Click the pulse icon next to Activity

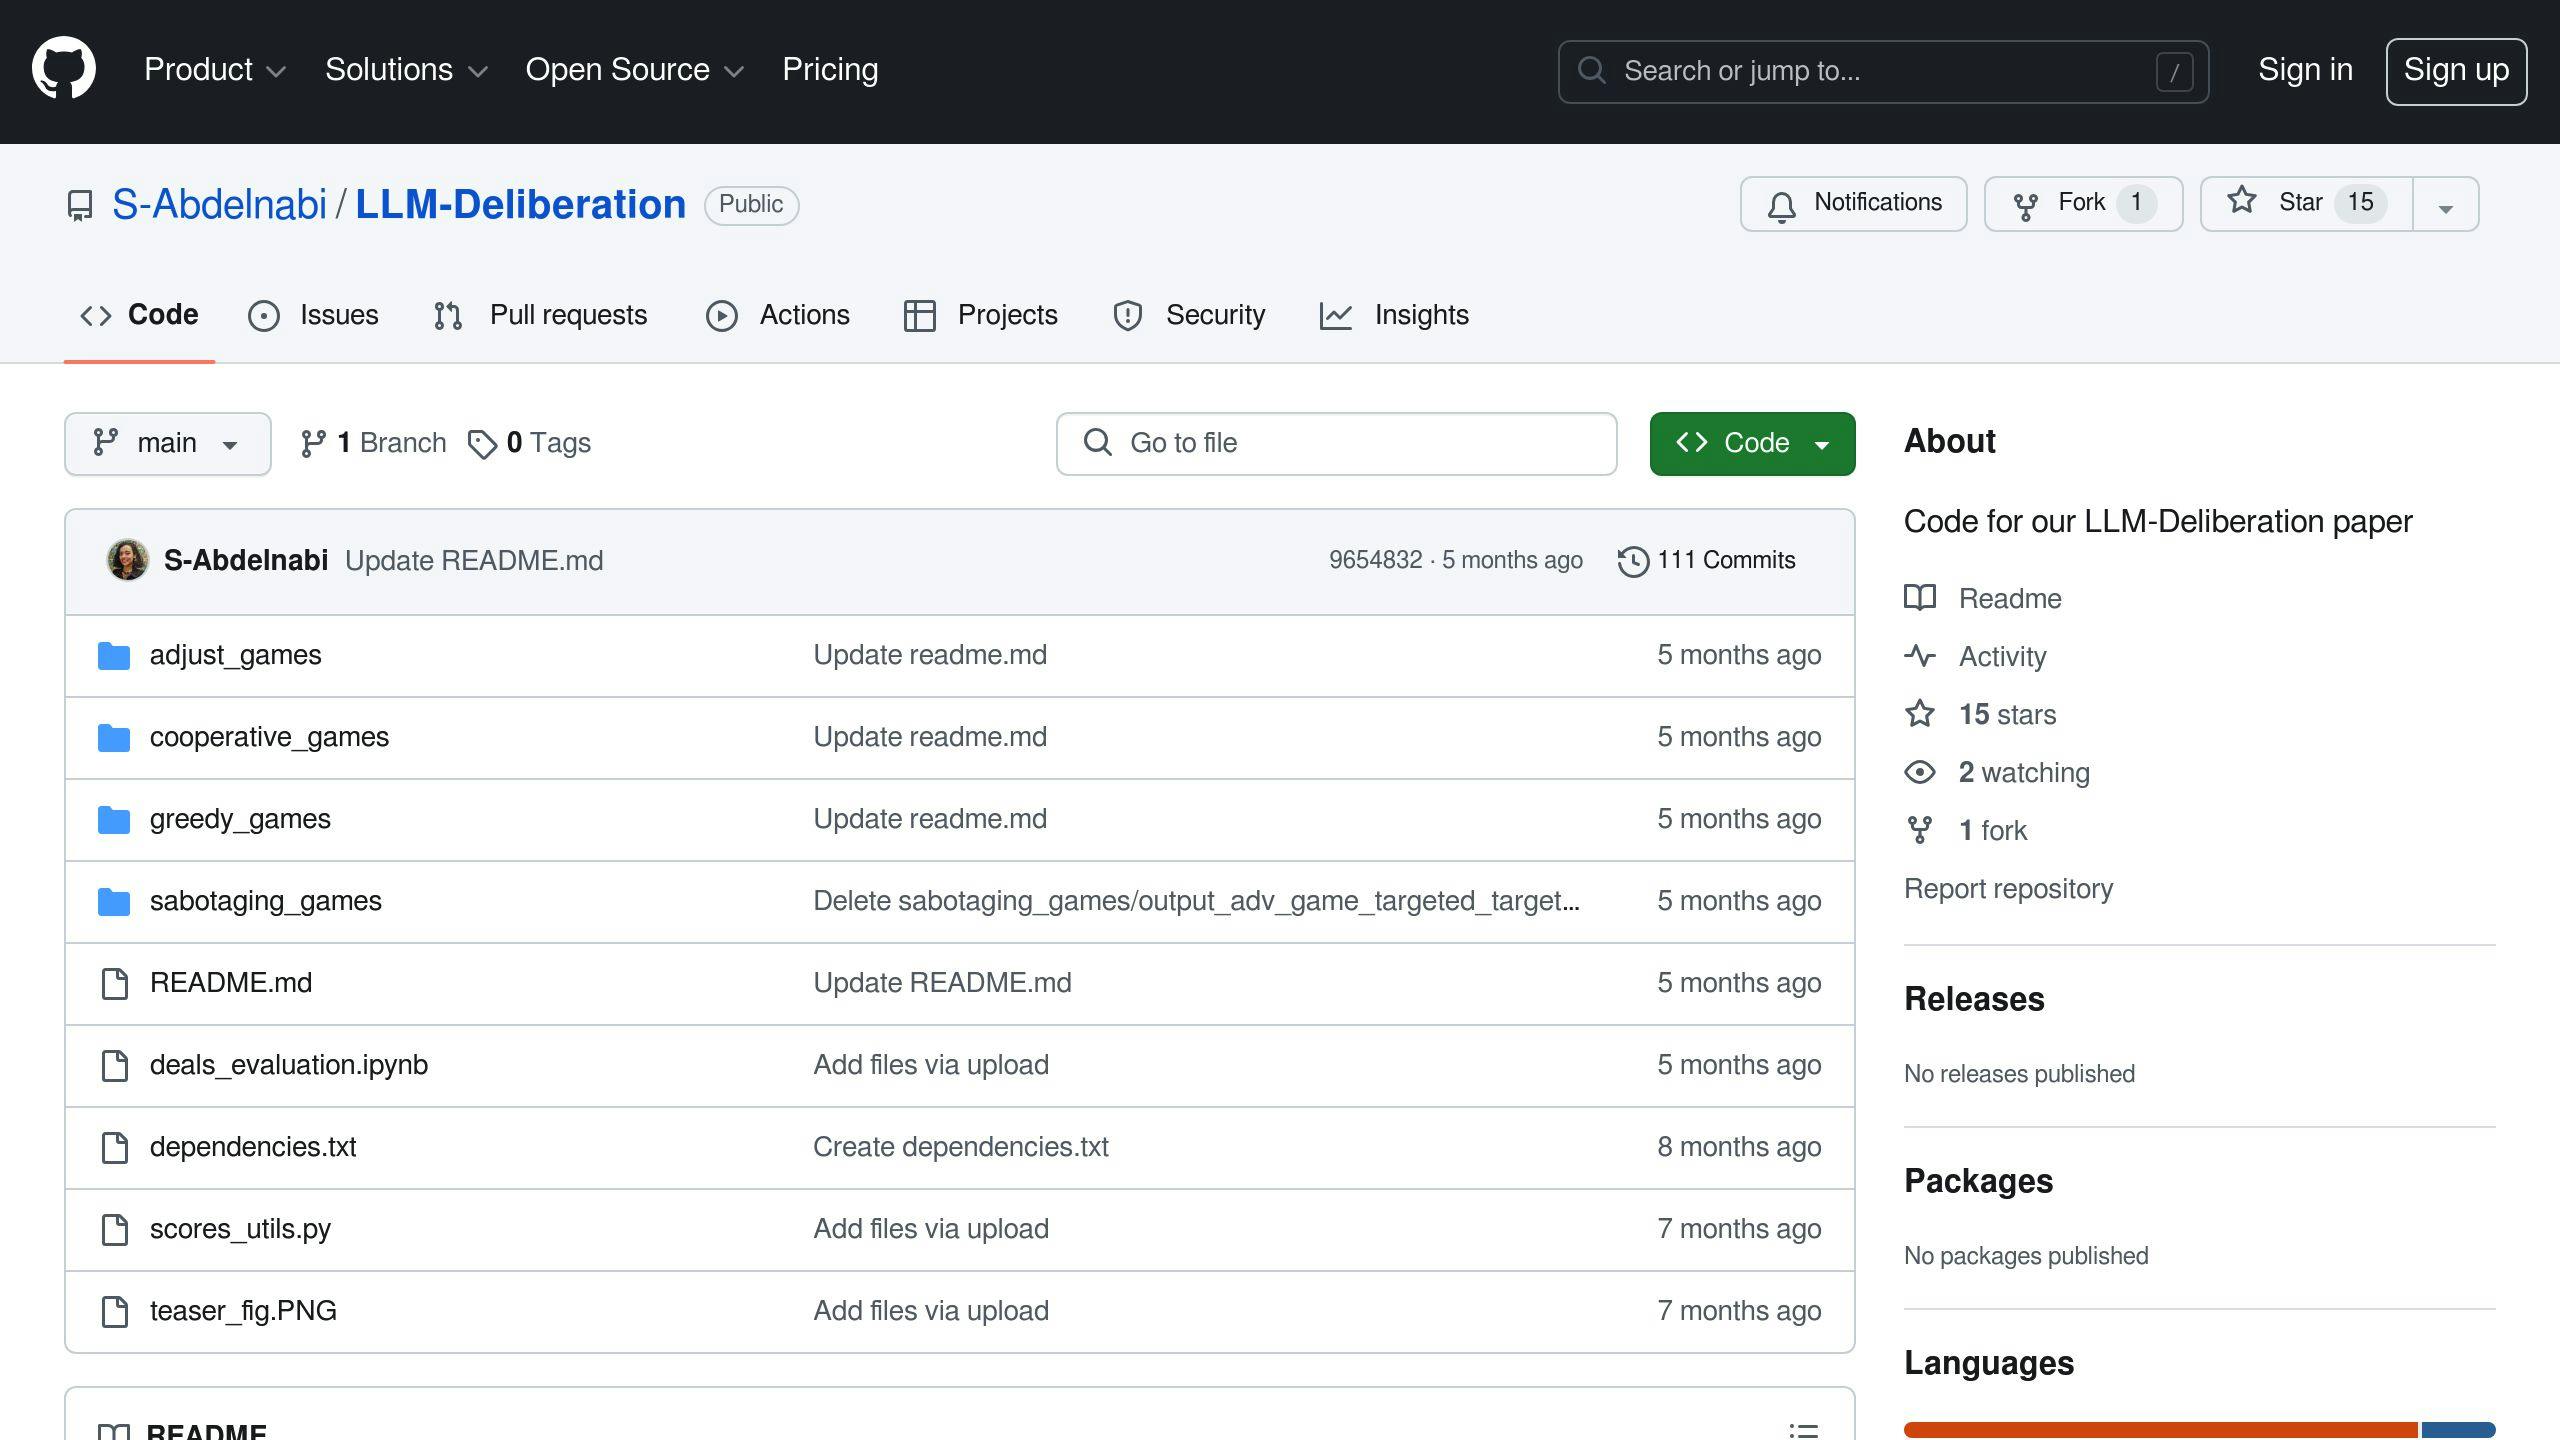click(x=1920, y=656)
